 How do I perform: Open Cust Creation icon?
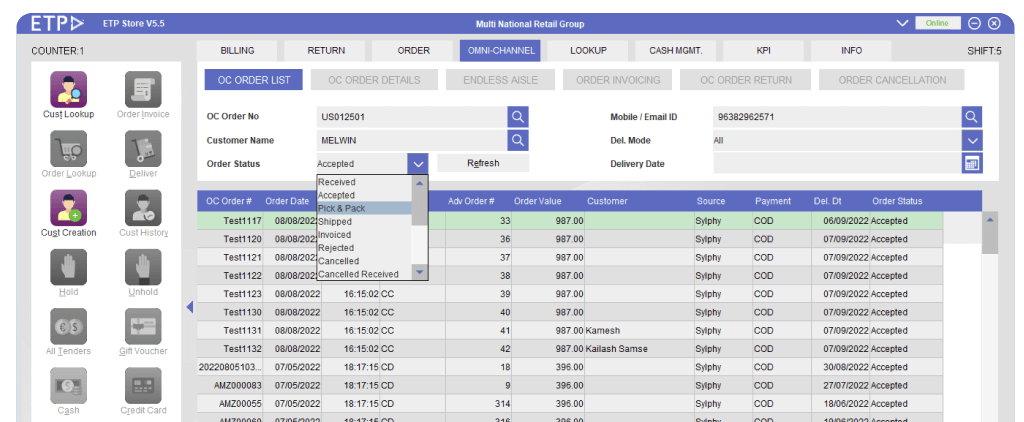(69, 208)
